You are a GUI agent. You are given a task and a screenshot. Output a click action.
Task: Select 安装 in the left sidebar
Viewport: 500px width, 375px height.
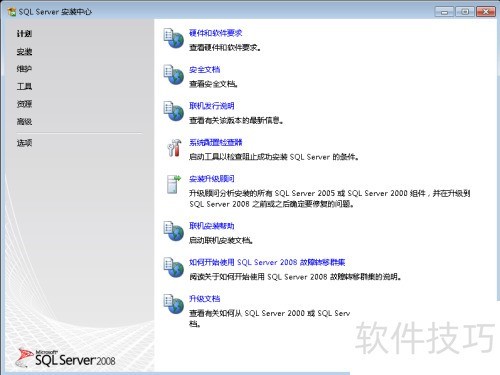click(x=24, y=52)
